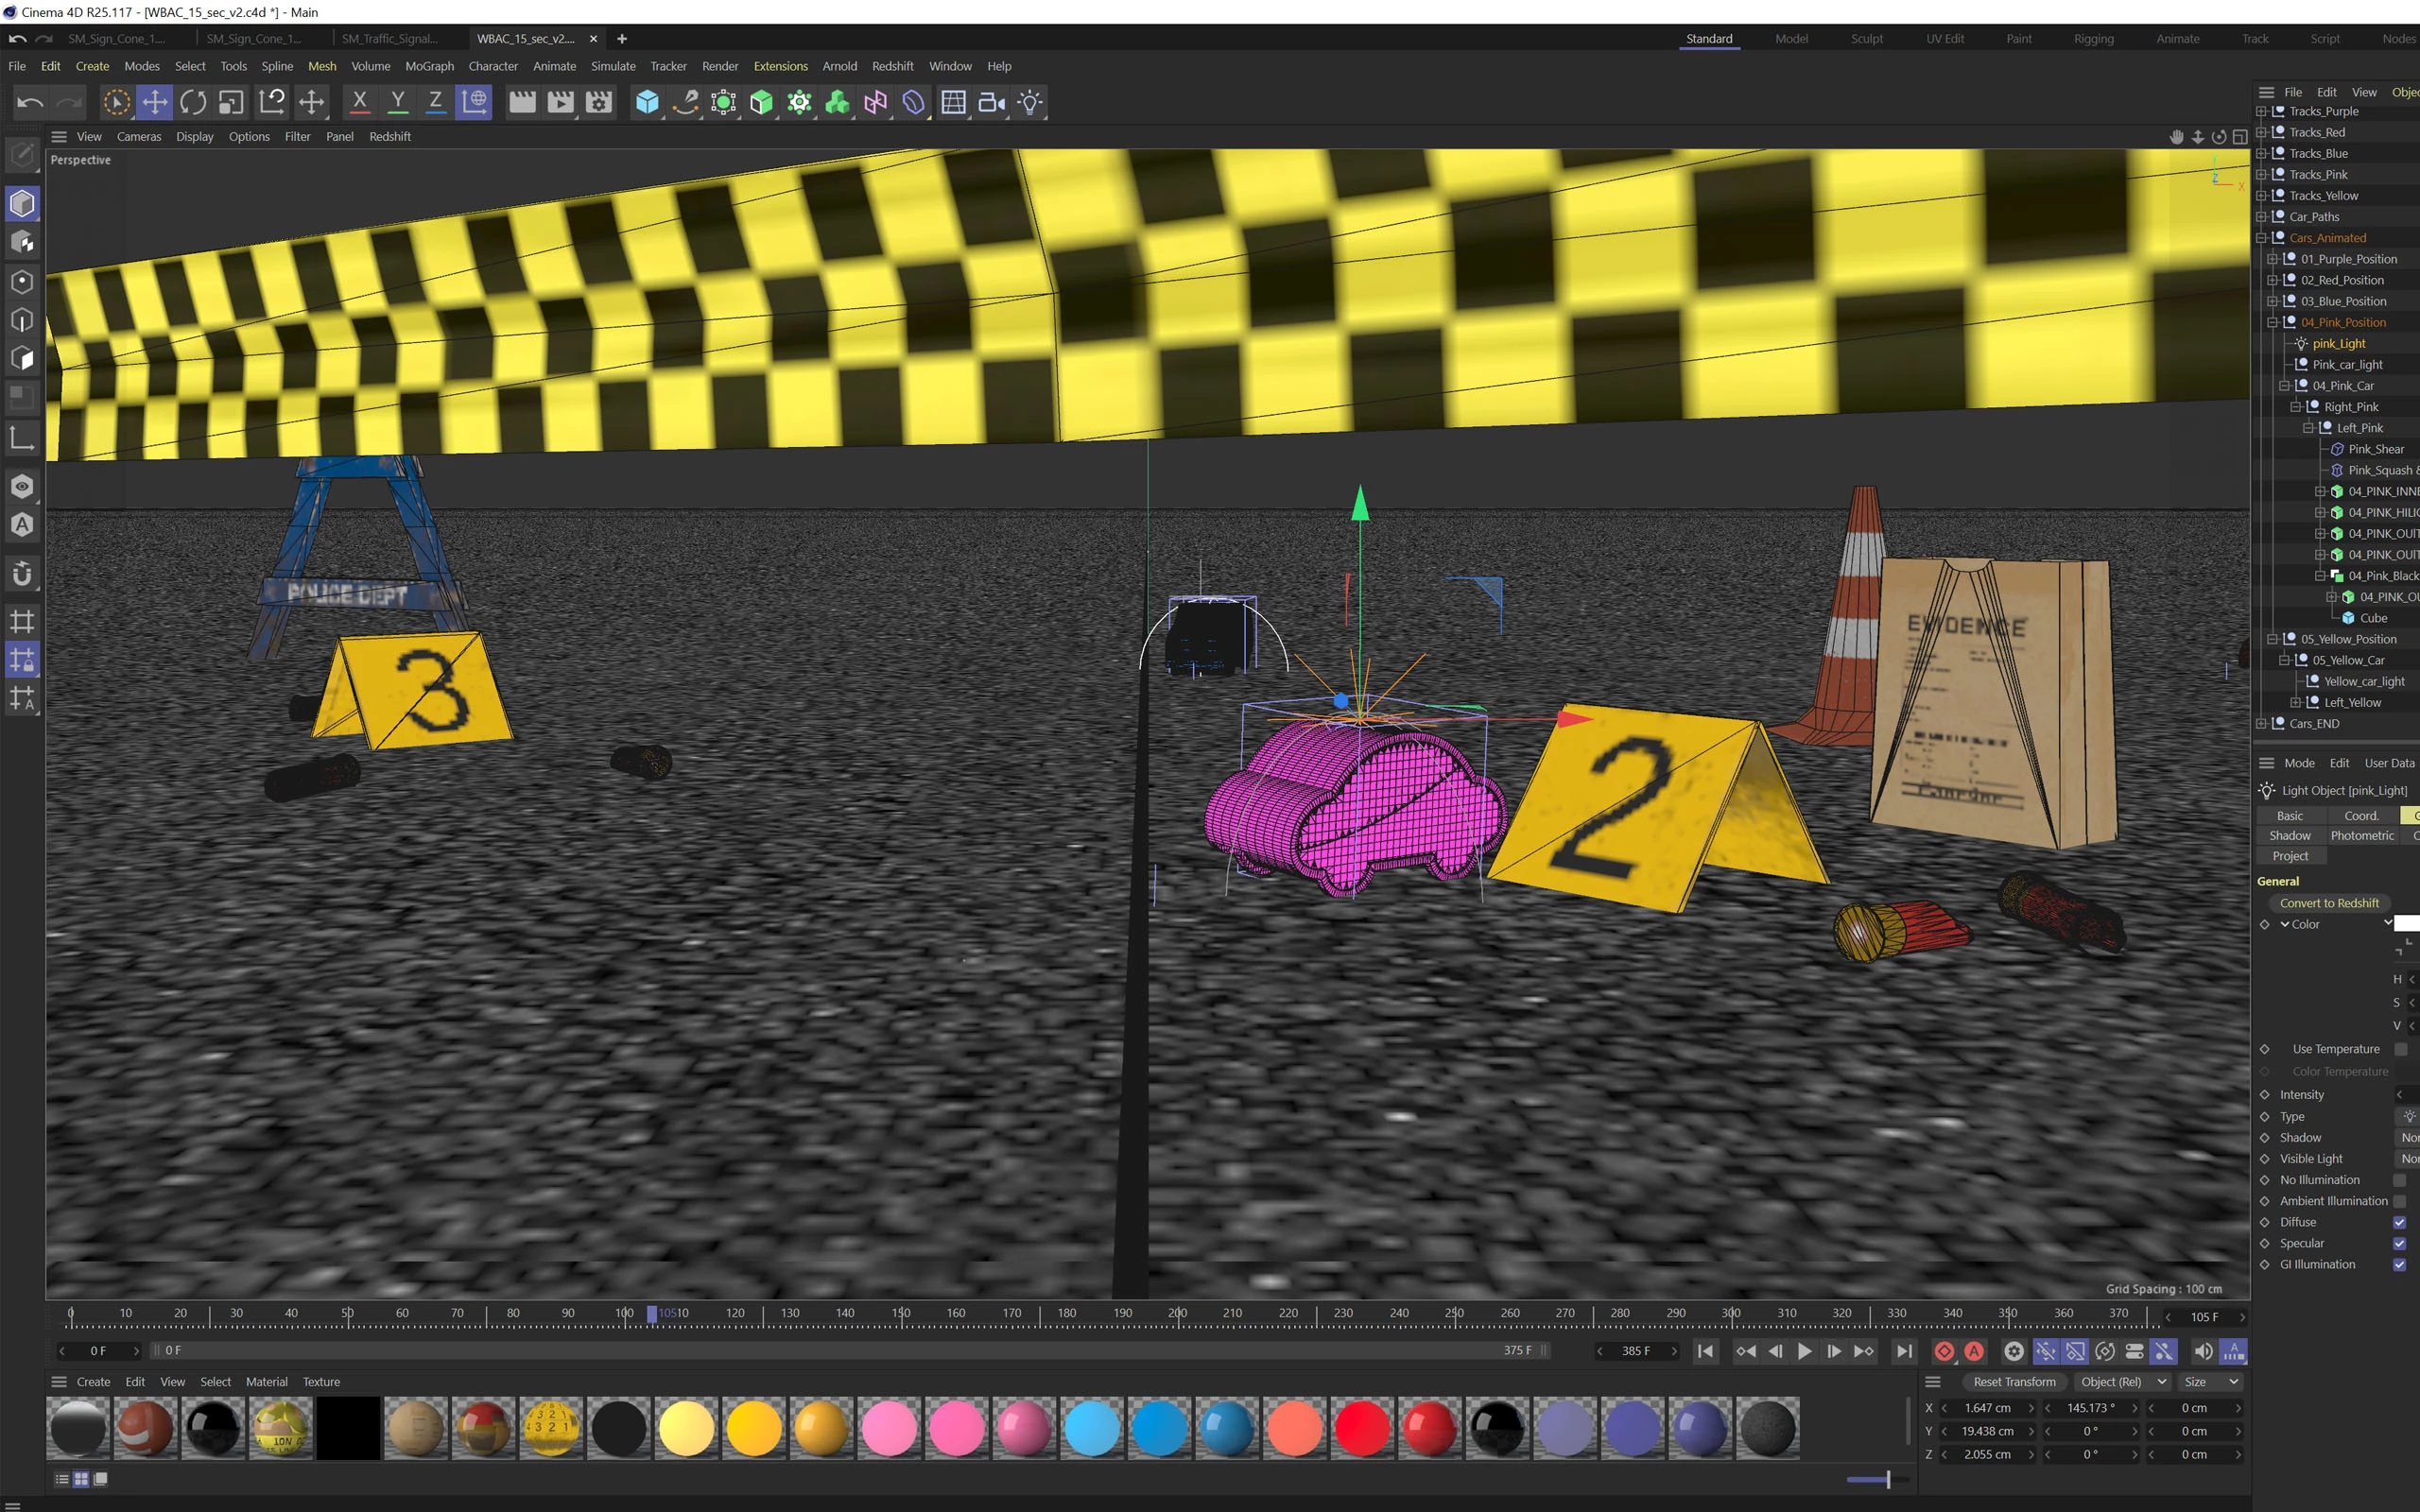Select the Move tool in the toolbar
This screenshot has height=1512, width=2420.
click(155, 102)
